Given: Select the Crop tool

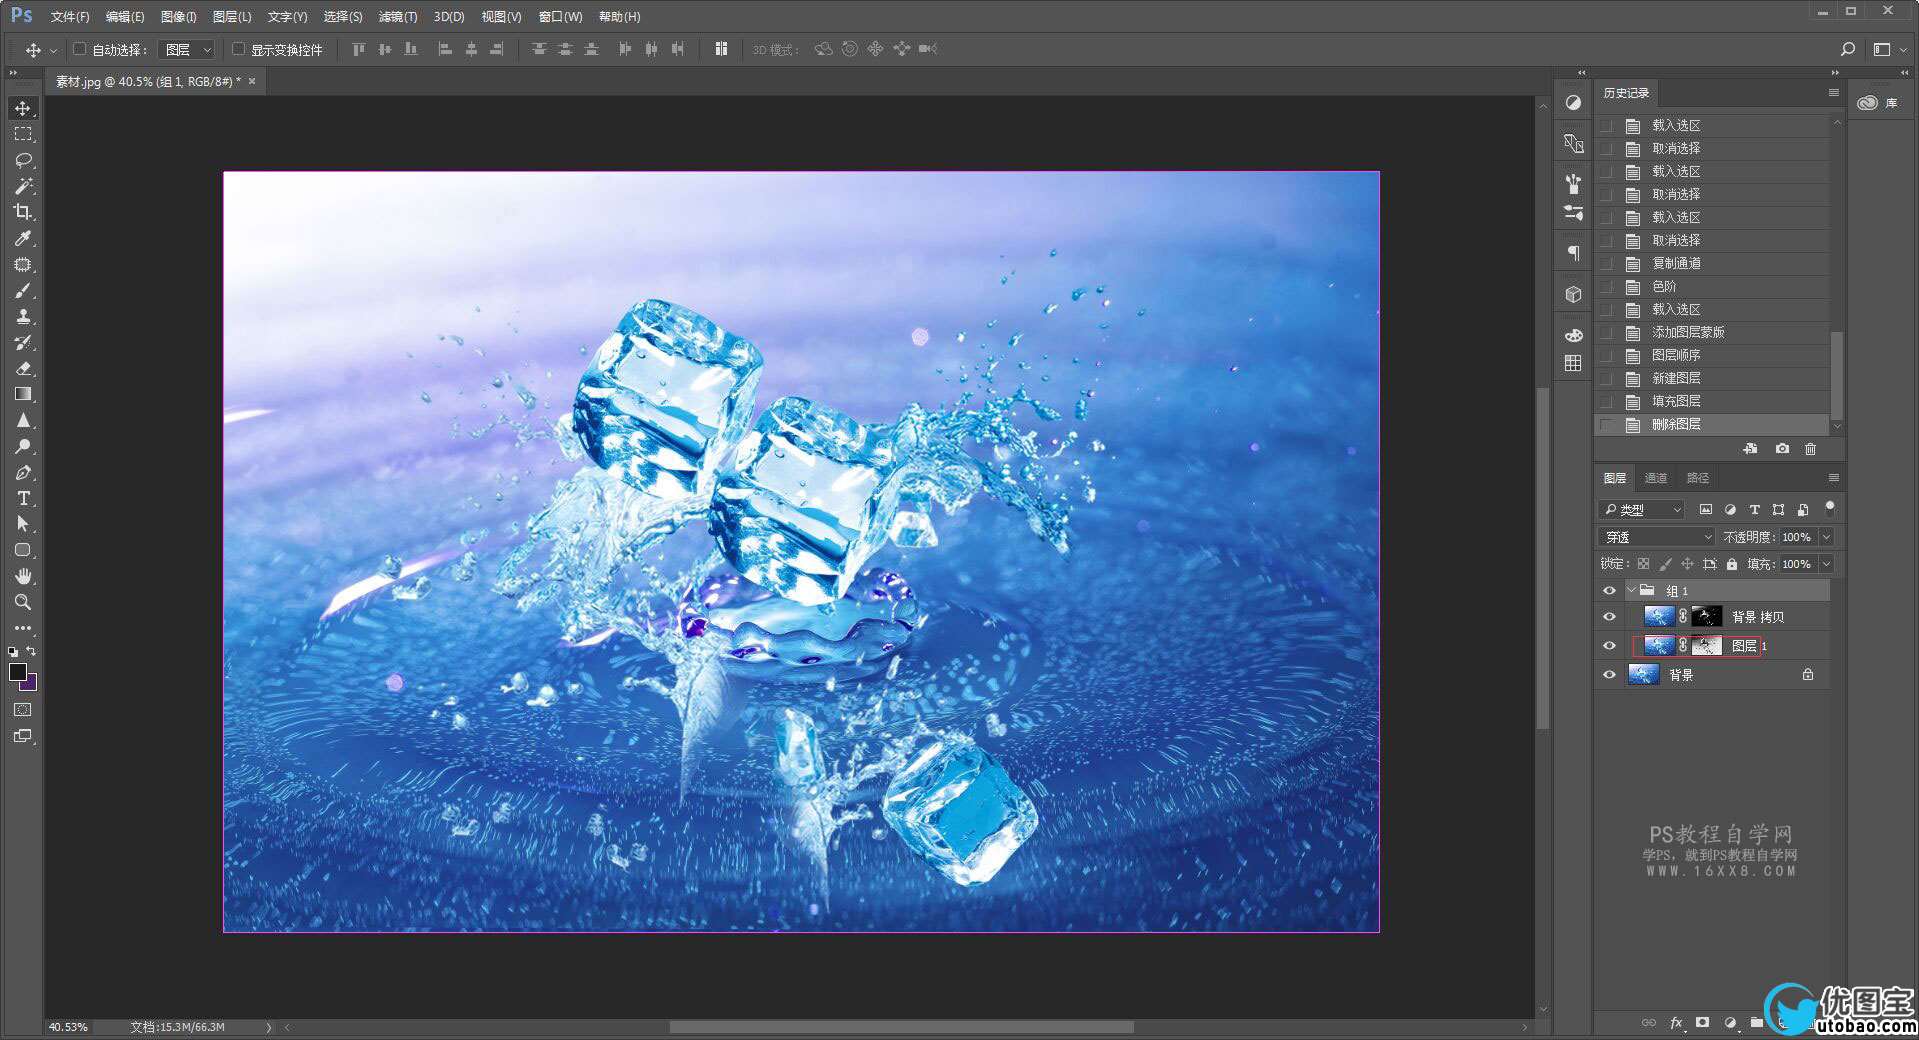Looking at the screenshot, I should (x=23, y=212).
